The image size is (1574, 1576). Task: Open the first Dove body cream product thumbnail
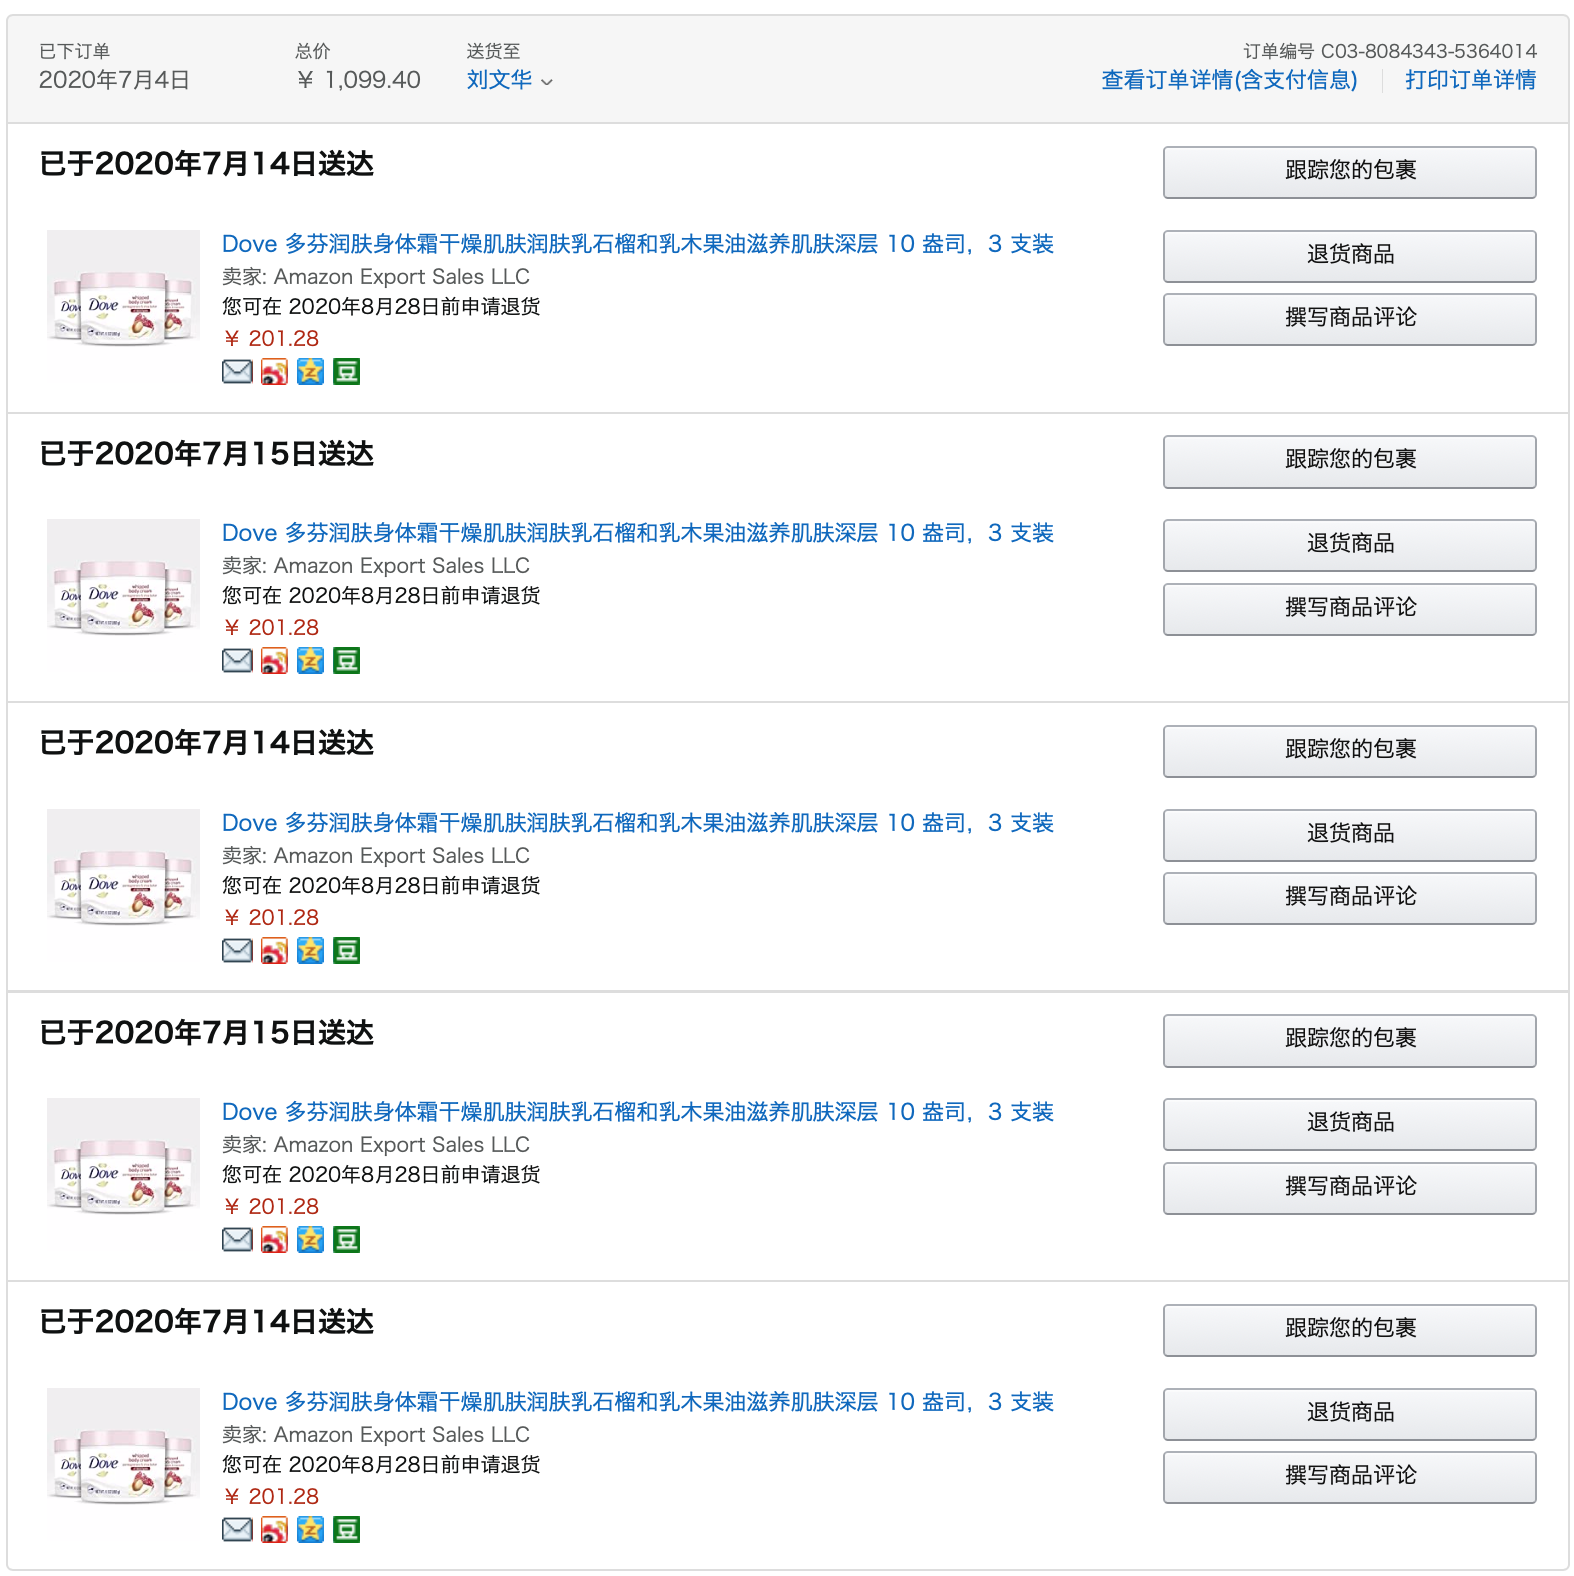123,305
